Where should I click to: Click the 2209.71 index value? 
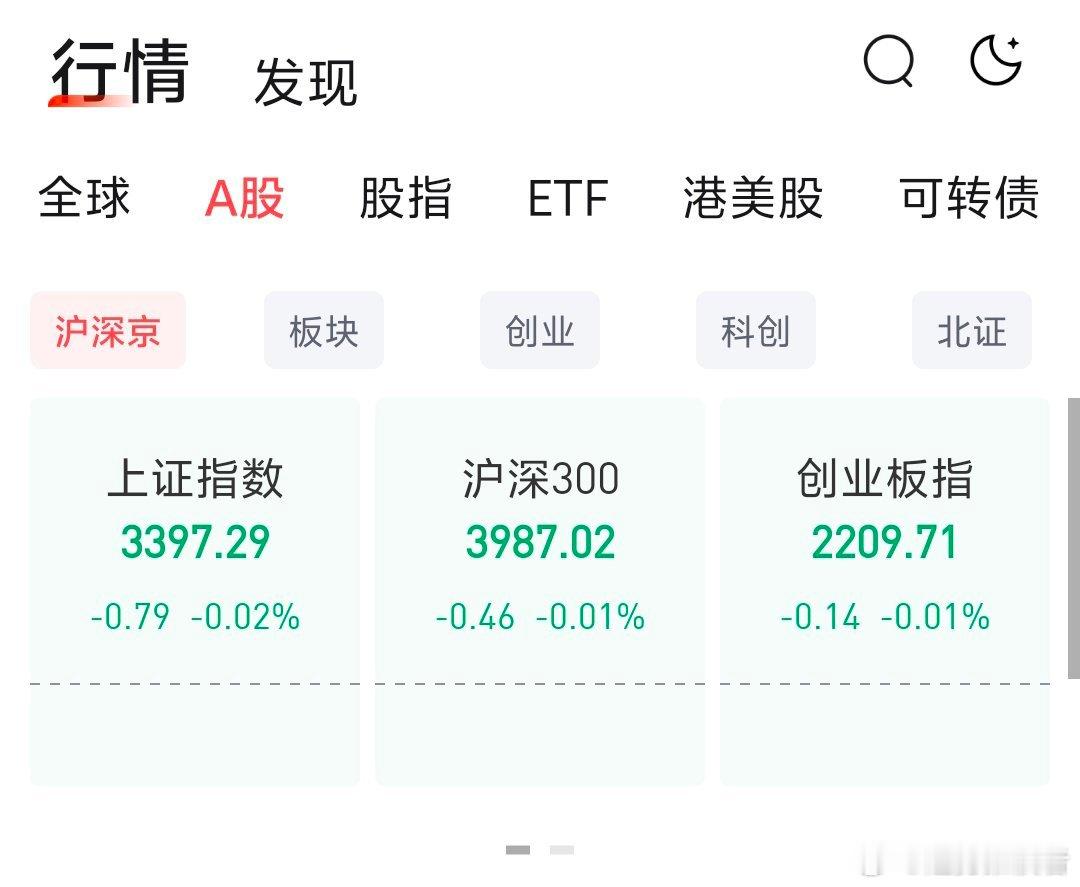click(x=885, y=542)
